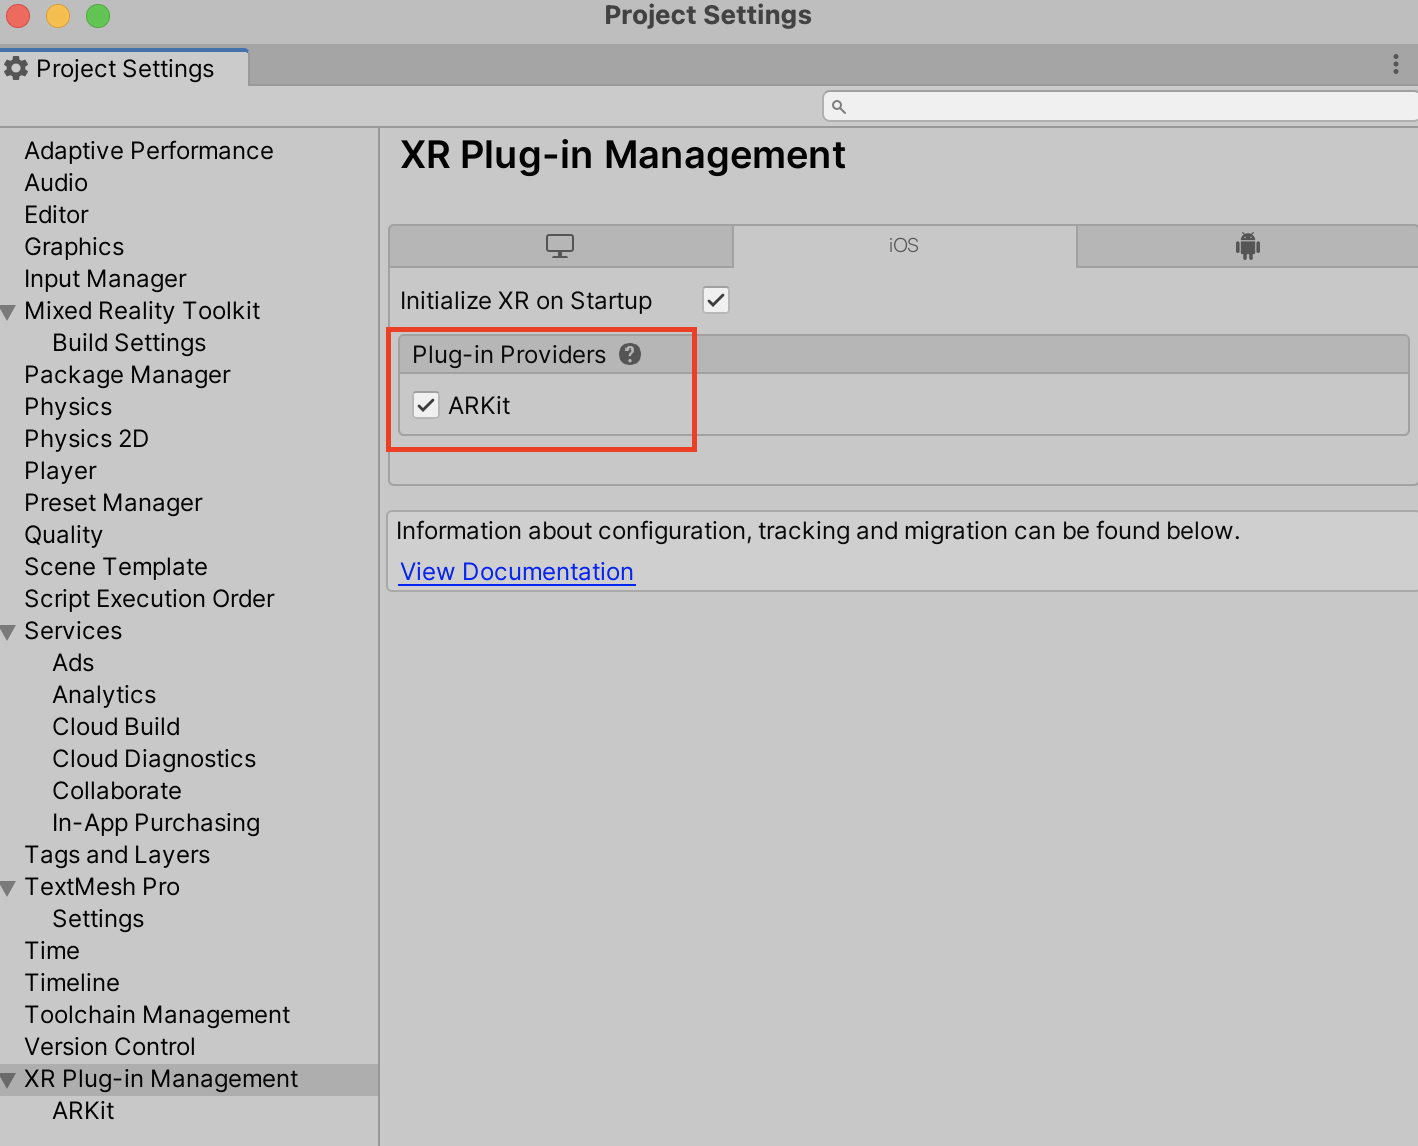The width and height of the screenshot is (1418, 1146).
Task: Open Cloud Diagnostics under Services
Action: [154, 759]
